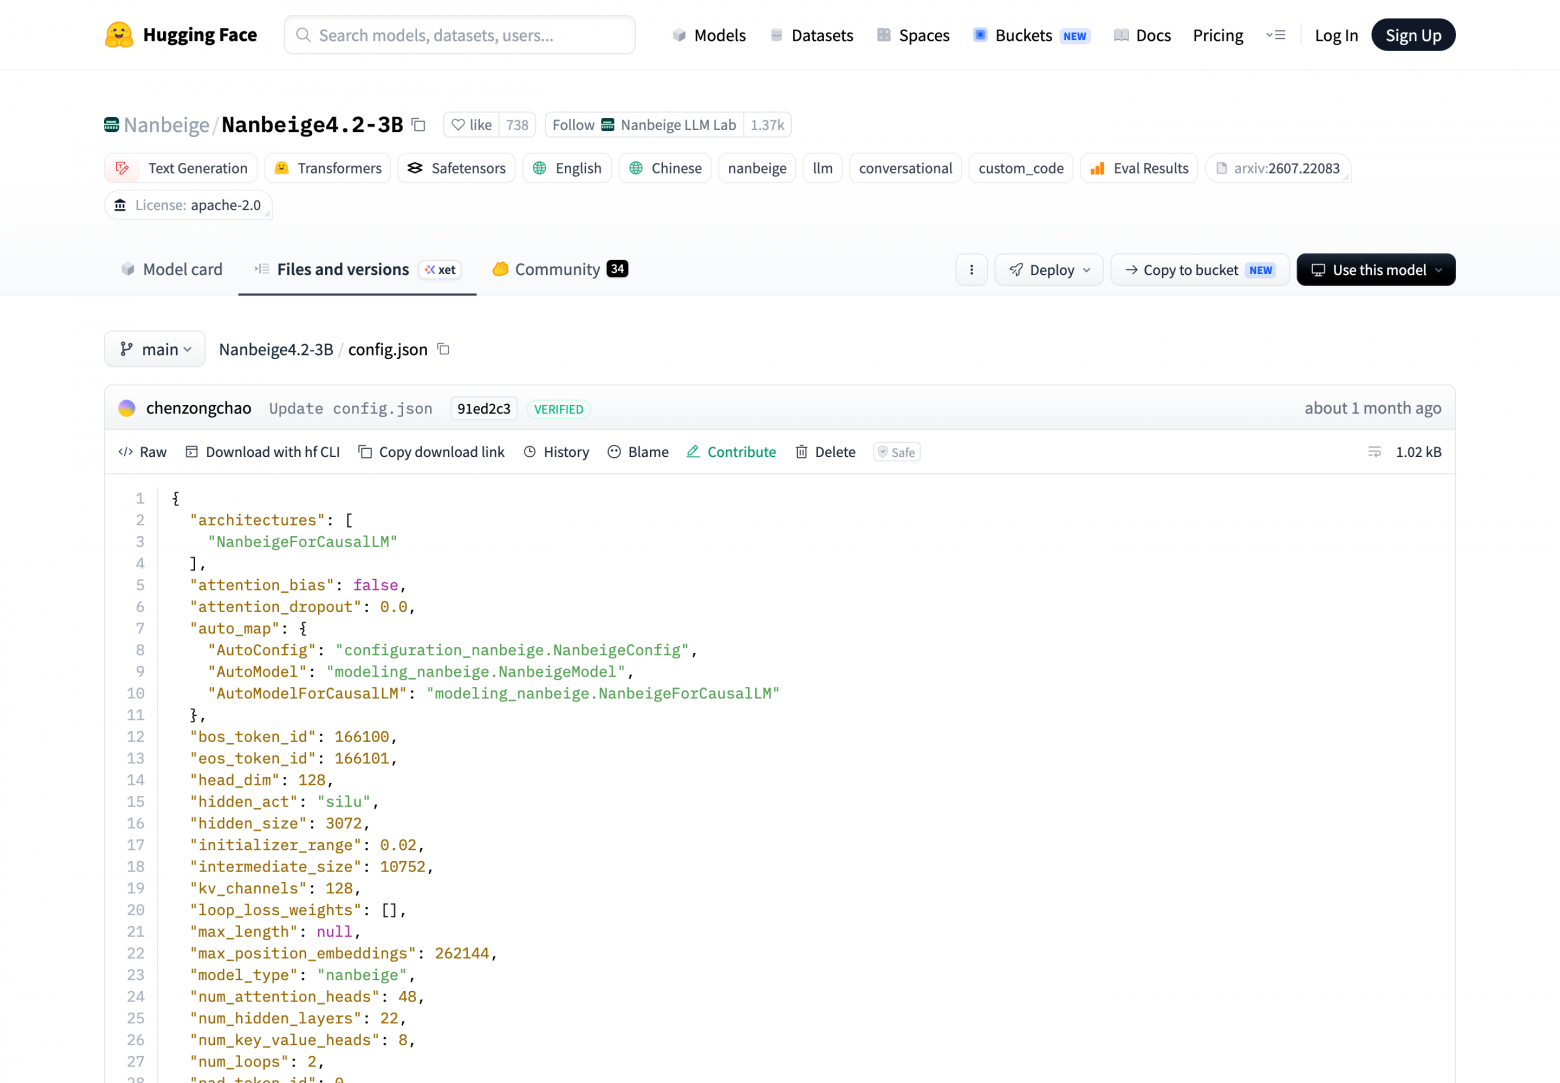Image resolution: width=1560 pixels, height=1083 pixels.
Task: Toggle line wrap icon near file size
Action: pyautogui.click(x=1375, y=452)
